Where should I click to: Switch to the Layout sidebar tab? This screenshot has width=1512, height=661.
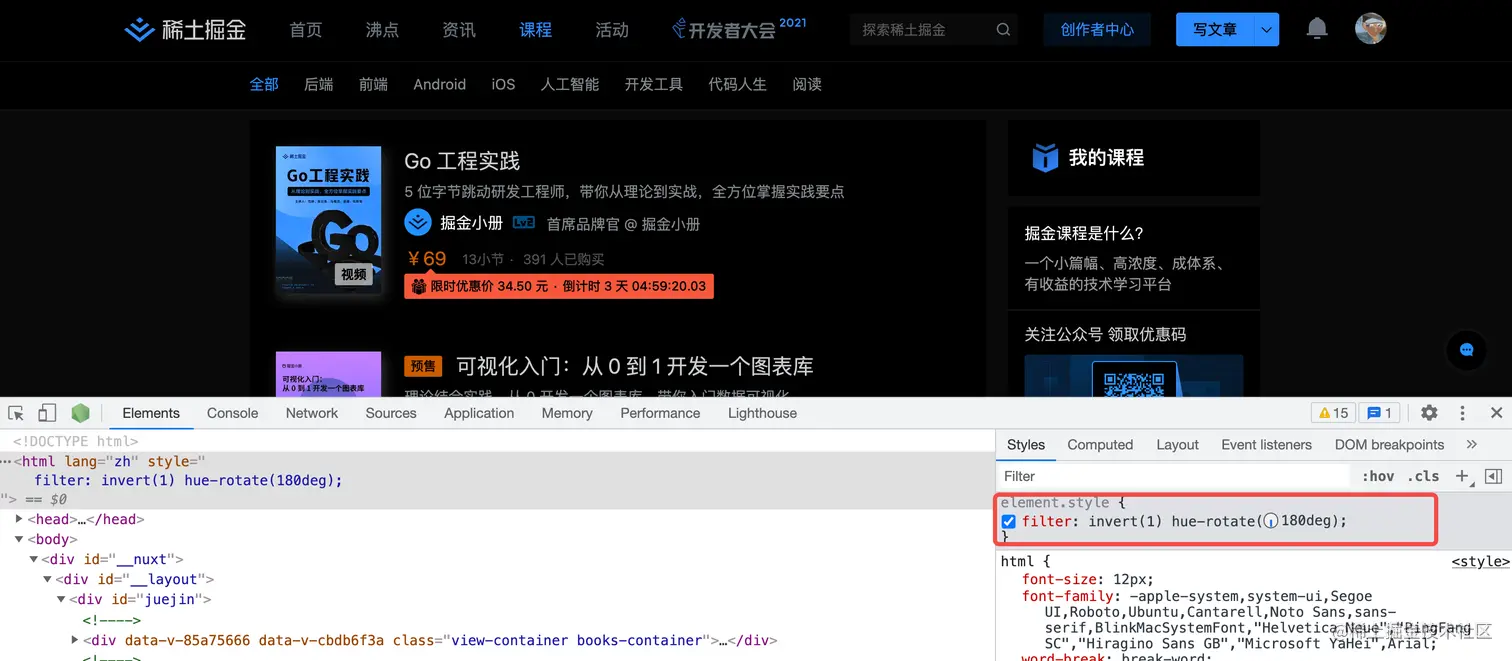1177,444
